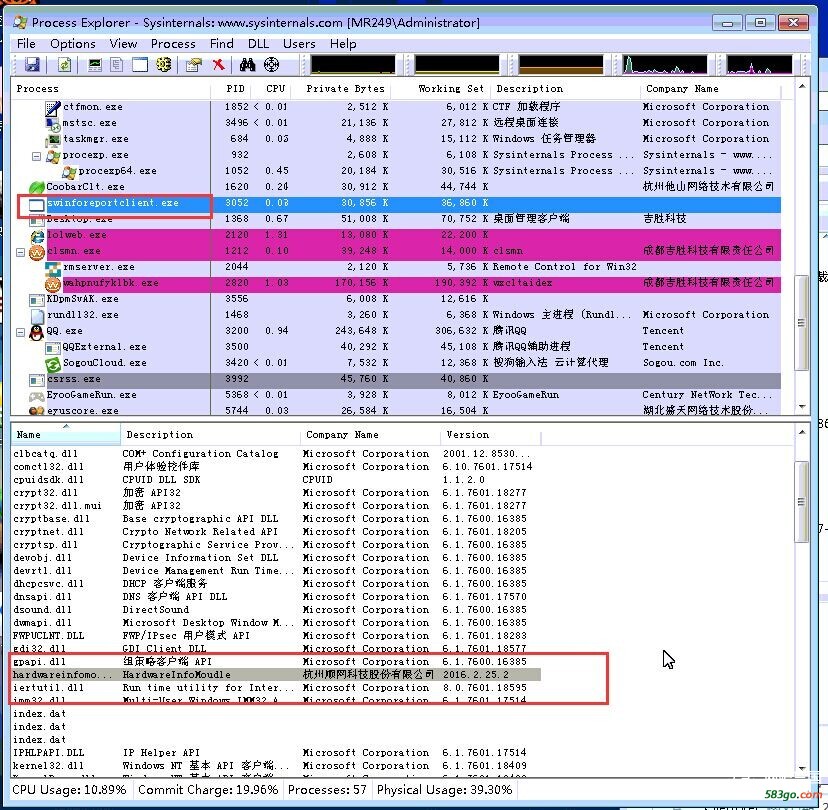Open the File menu
Image resolution: width=828 pixels, height=810 pixels.
coord(26,44)
